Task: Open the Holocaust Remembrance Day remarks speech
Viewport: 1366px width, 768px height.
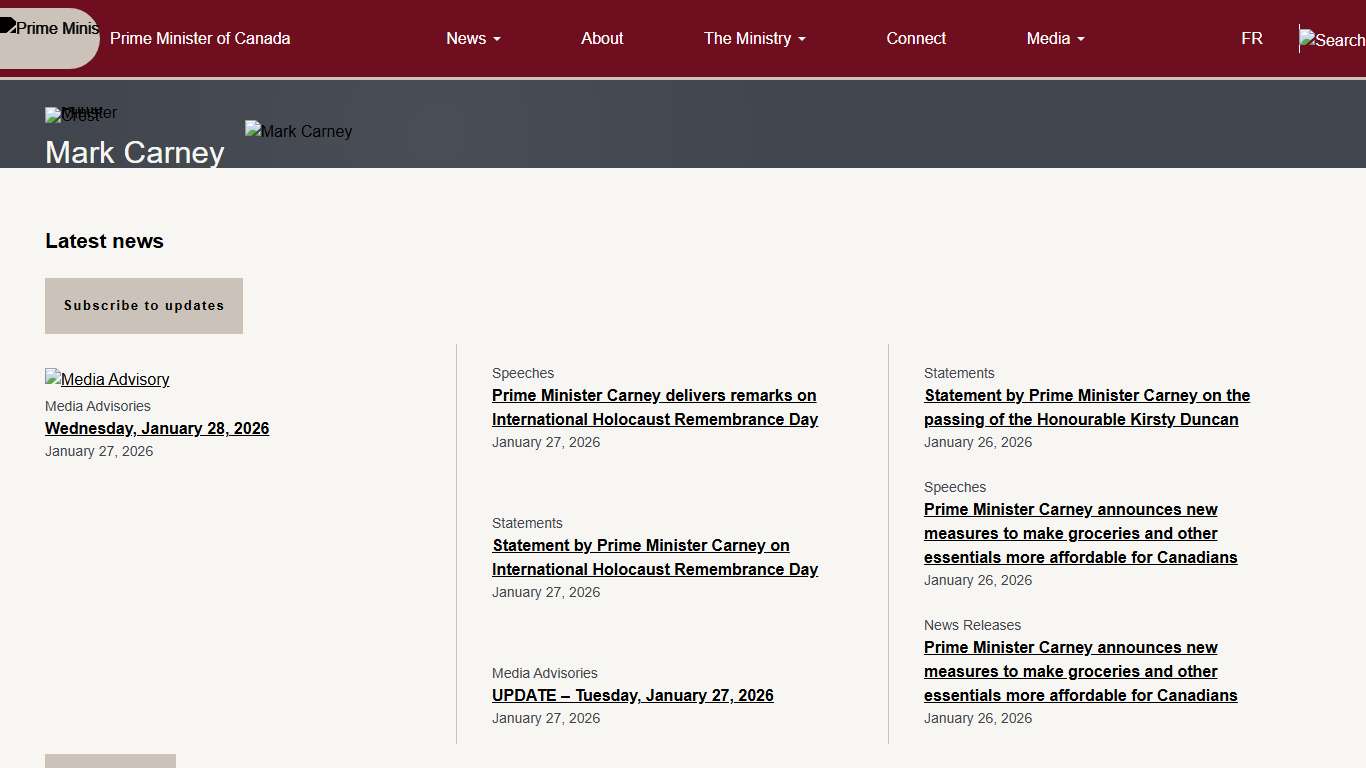Action: pyautogui.click(x=654, y=407)
